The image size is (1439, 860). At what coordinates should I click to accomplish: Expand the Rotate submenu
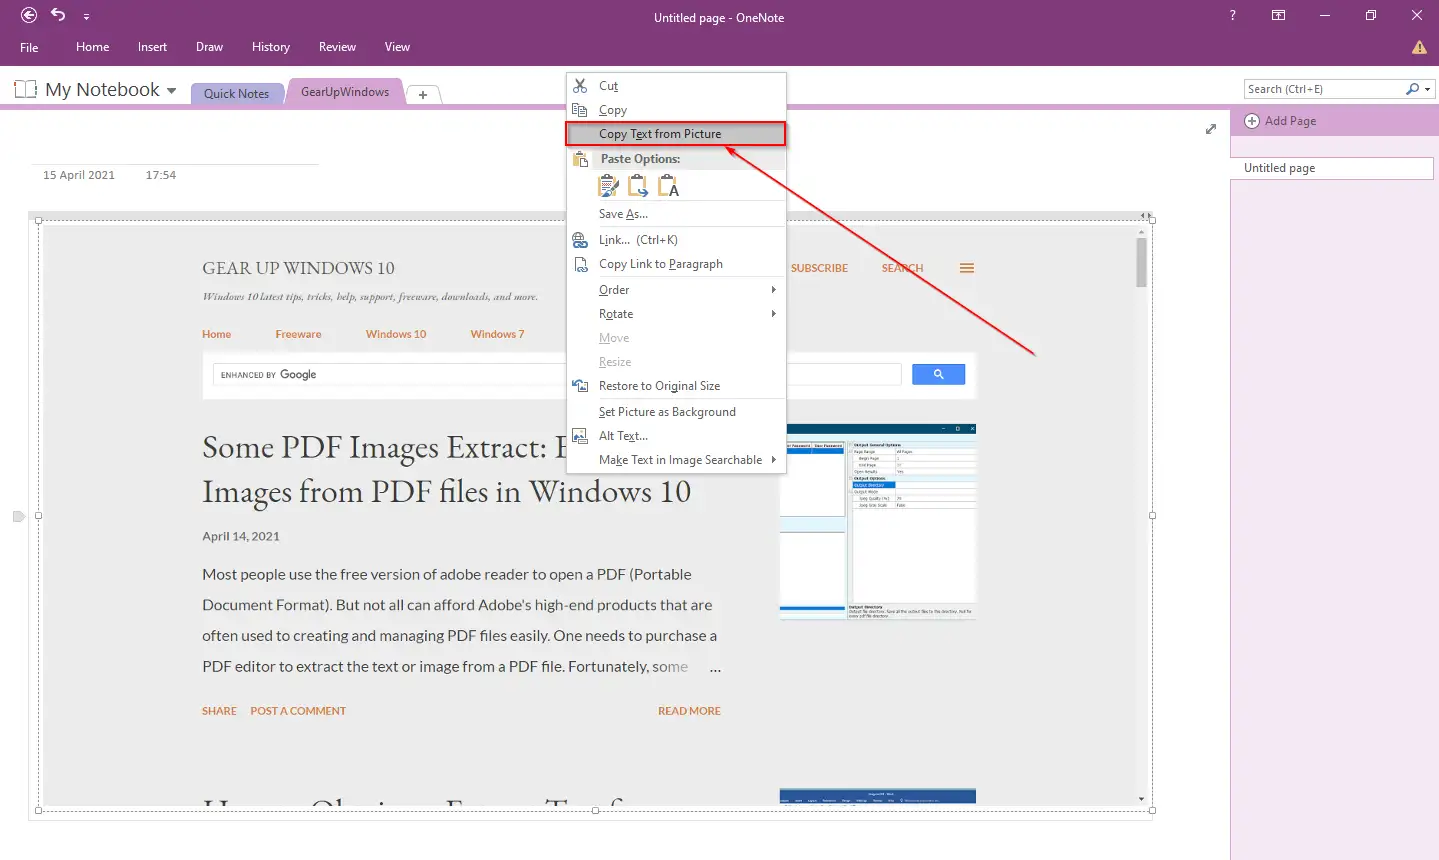coord(676,314)
